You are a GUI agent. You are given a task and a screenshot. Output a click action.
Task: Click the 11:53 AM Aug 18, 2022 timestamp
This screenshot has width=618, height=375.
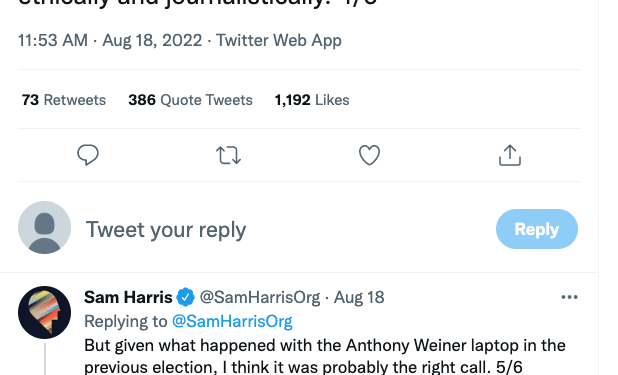[110, 40]
